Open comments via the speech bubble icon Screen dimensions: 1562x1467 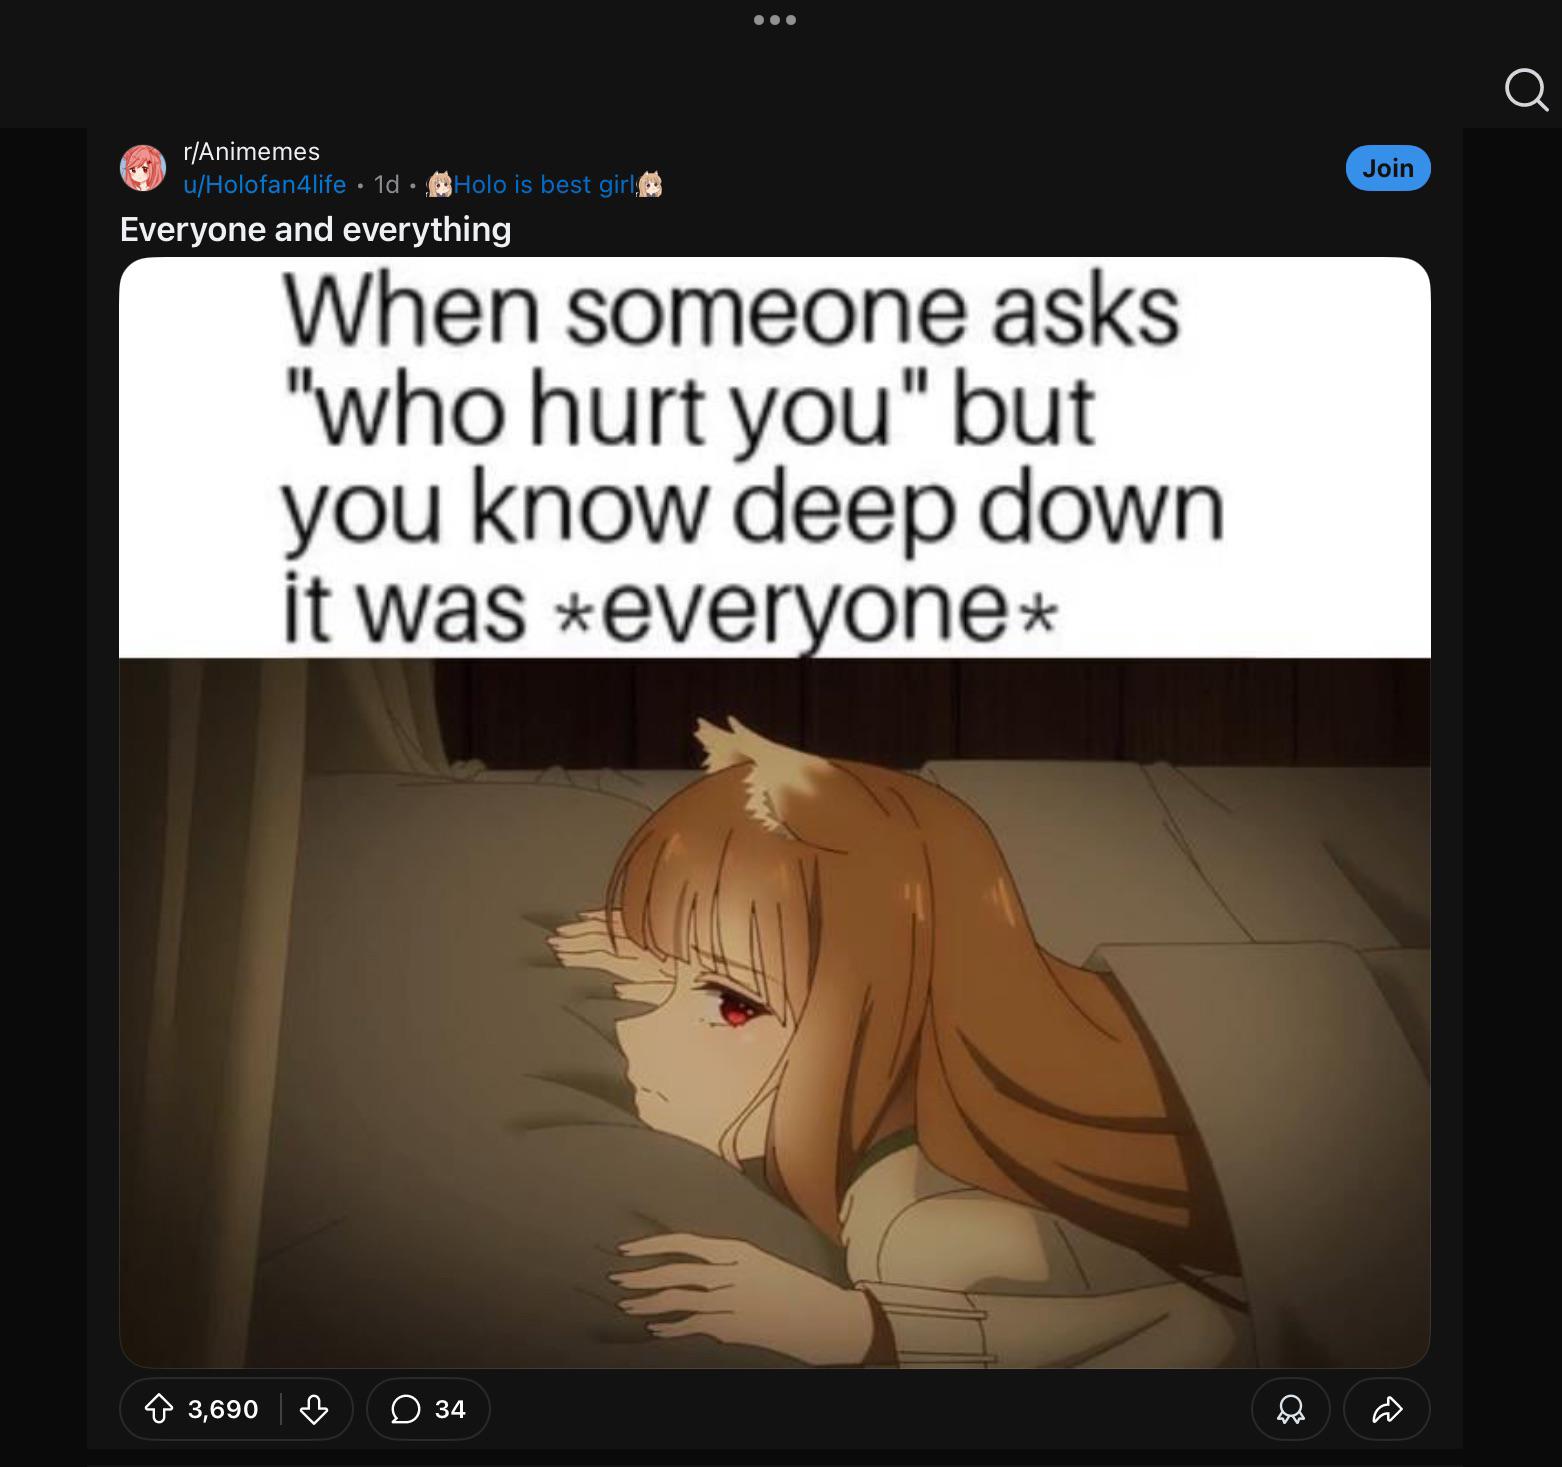(405, 1409)
